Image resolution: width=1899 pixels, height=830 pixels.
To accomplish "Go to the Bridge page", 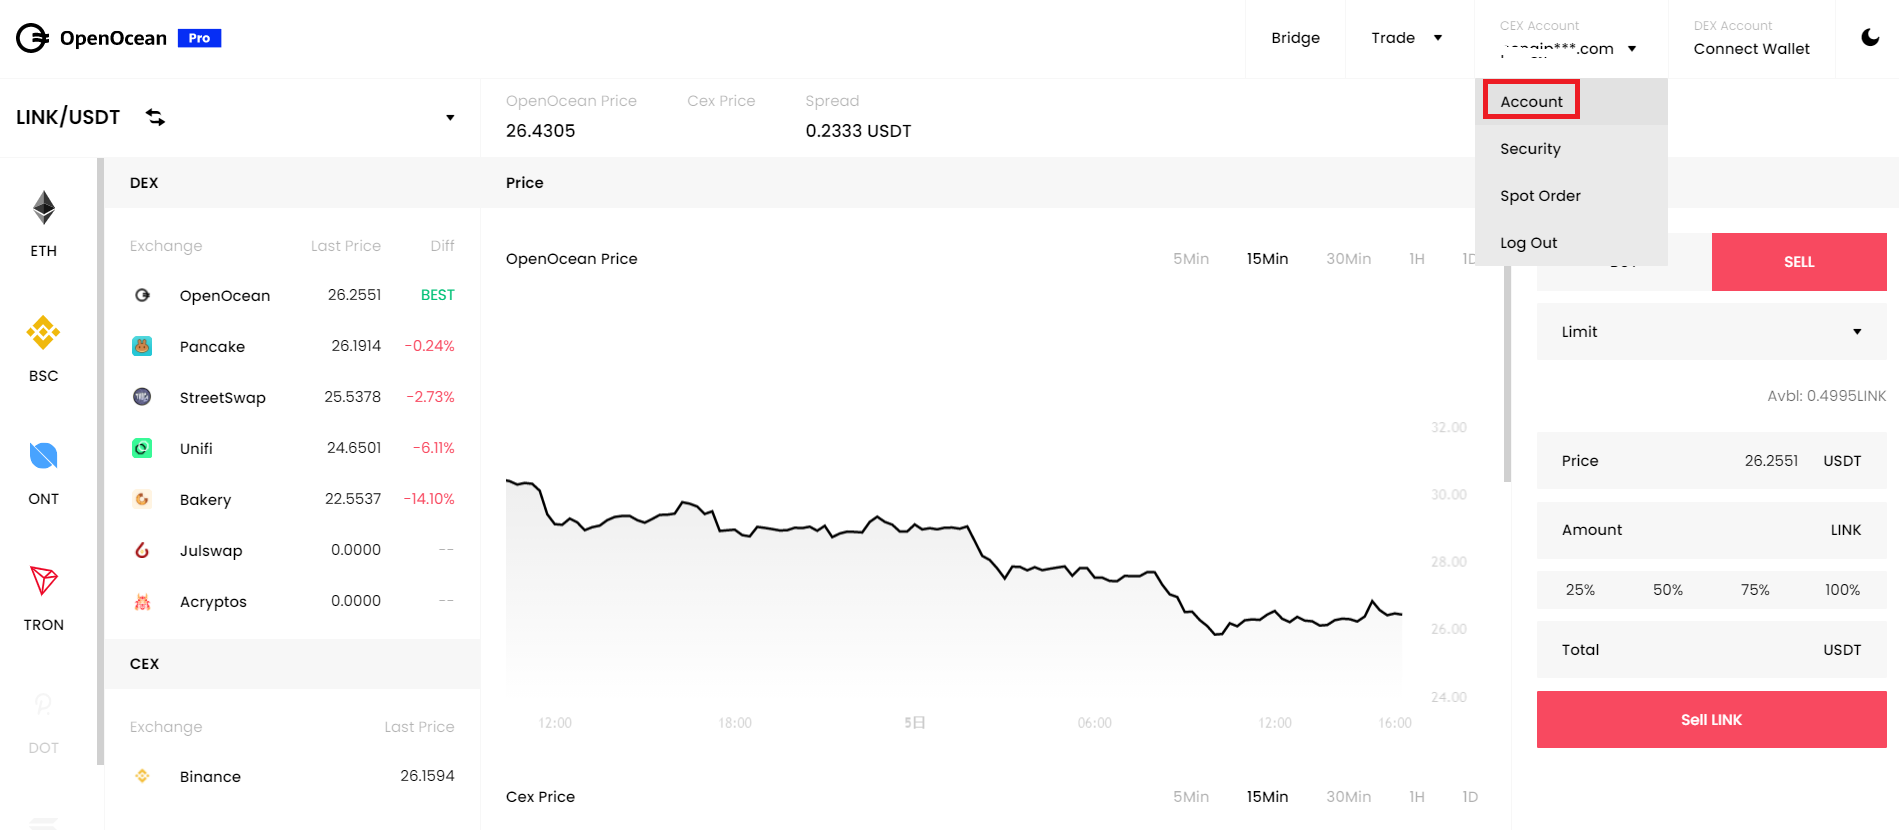I will 1295,38.
